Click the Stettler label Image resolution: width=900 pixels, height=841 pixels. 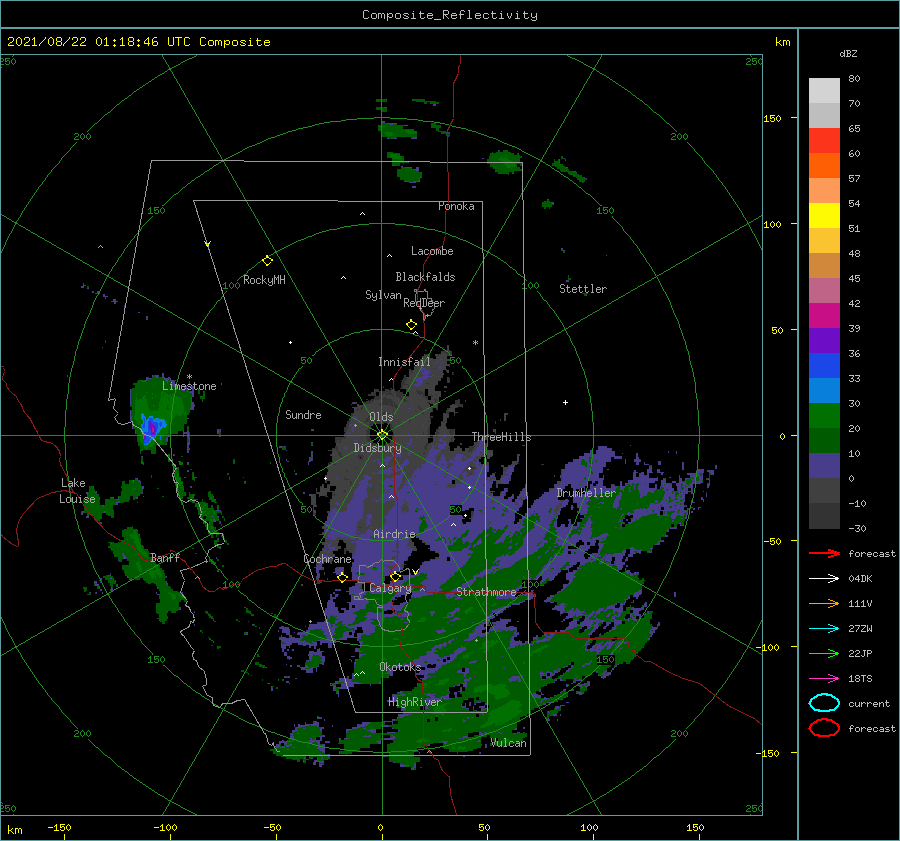click(583, 289)
